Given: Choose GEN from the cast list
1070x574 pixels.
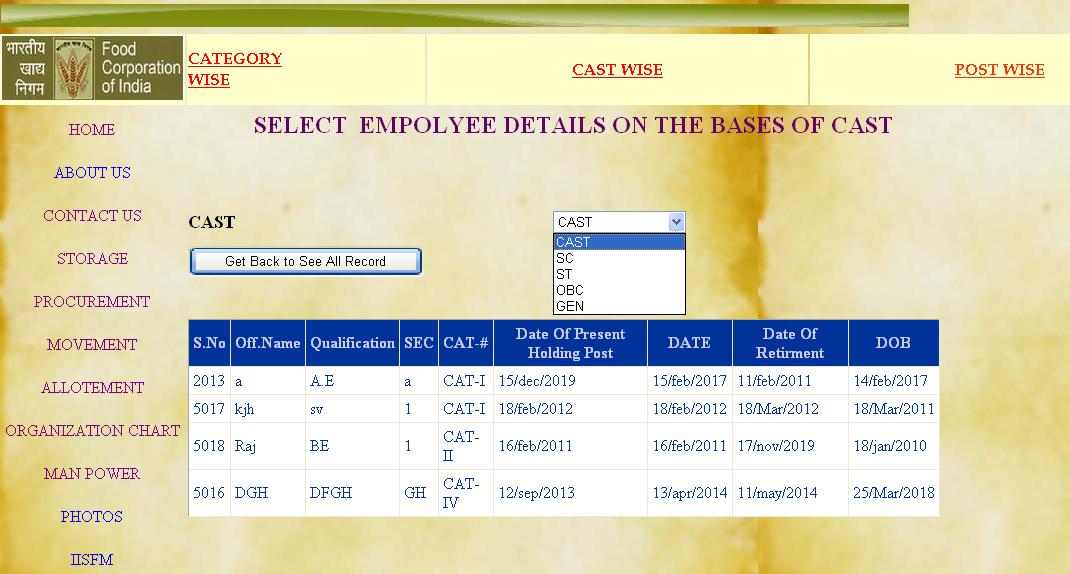Looking at the screenshot, I should click(x=619, y=306).
